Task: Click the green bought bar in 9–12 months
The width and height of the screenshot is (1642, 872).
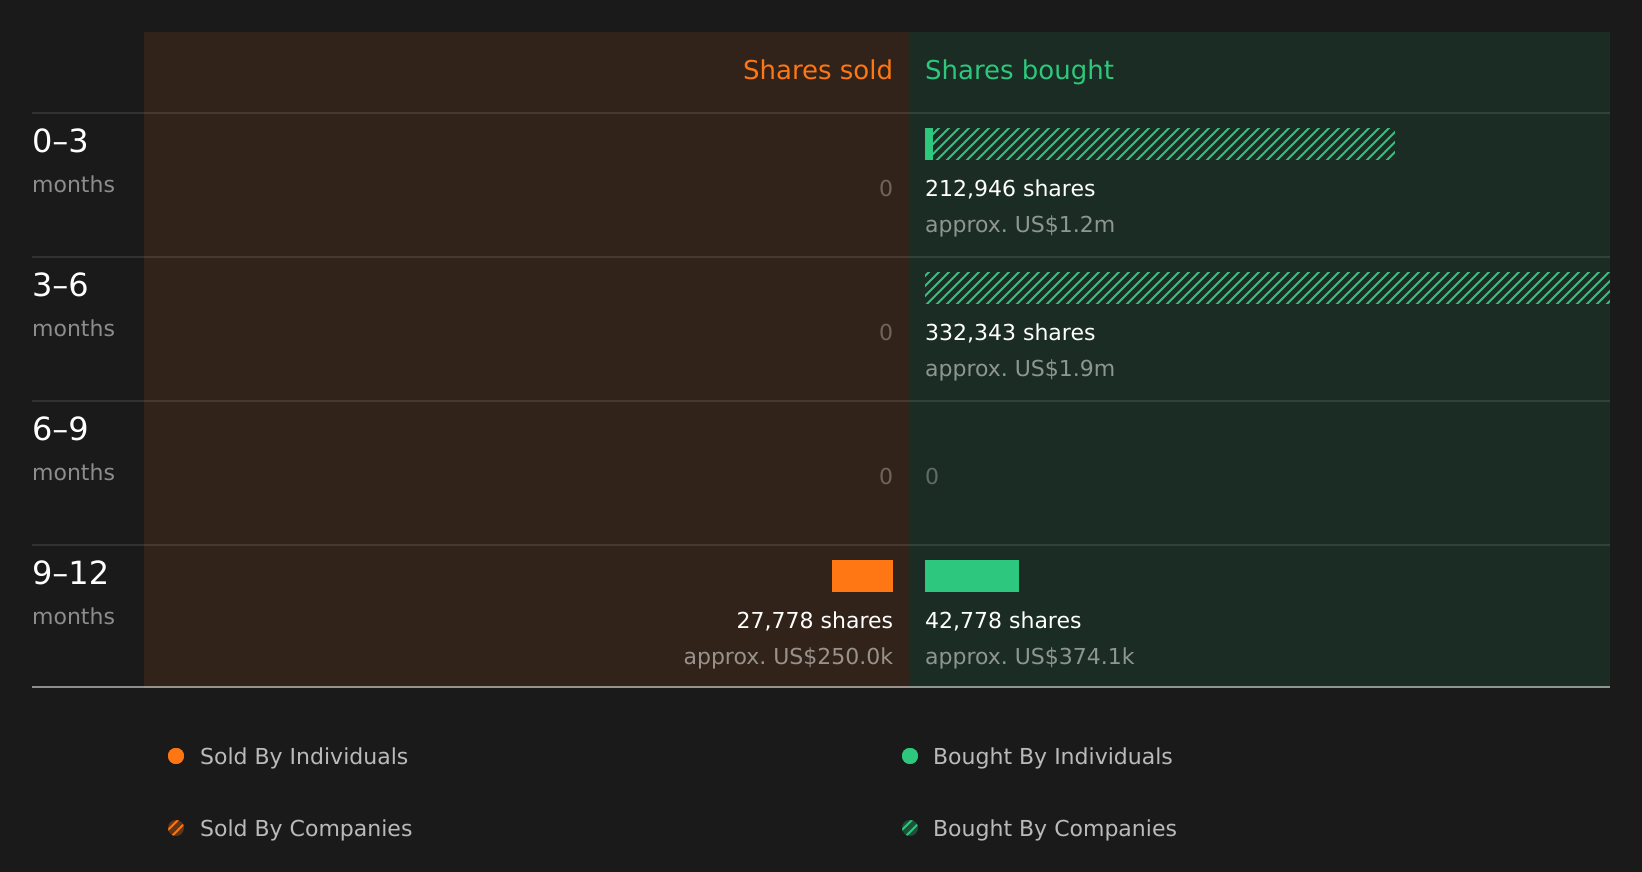Action: tap(972, 576)
